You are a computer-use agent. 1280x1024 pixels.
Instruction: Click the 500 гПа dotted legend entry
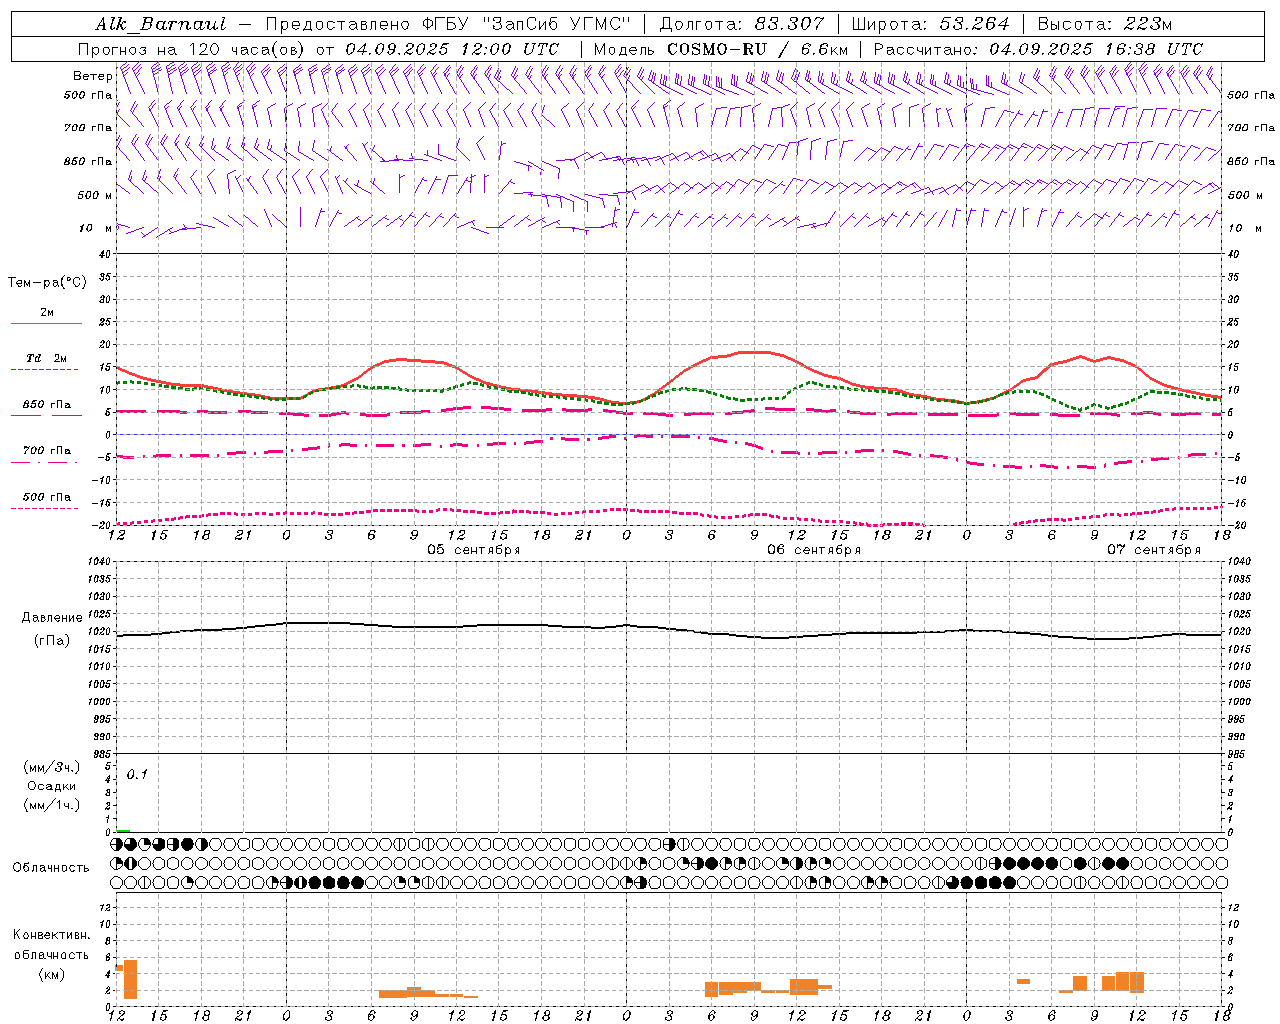(46, 497)
